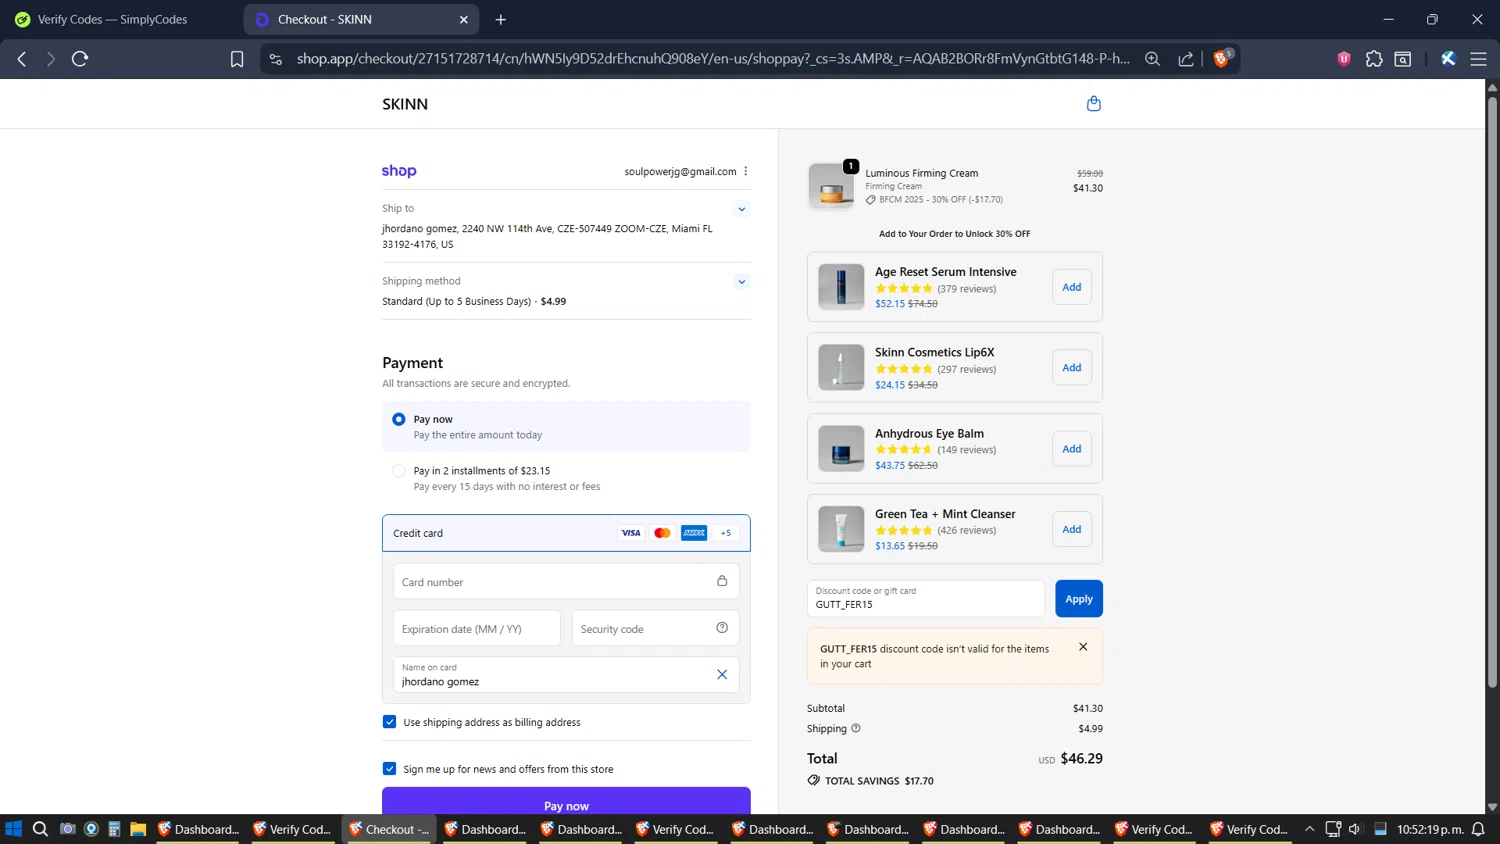The height and width of the screenshot is (844, 1500).
Task: Click the Card number field
Action: [x=566, y=581]
